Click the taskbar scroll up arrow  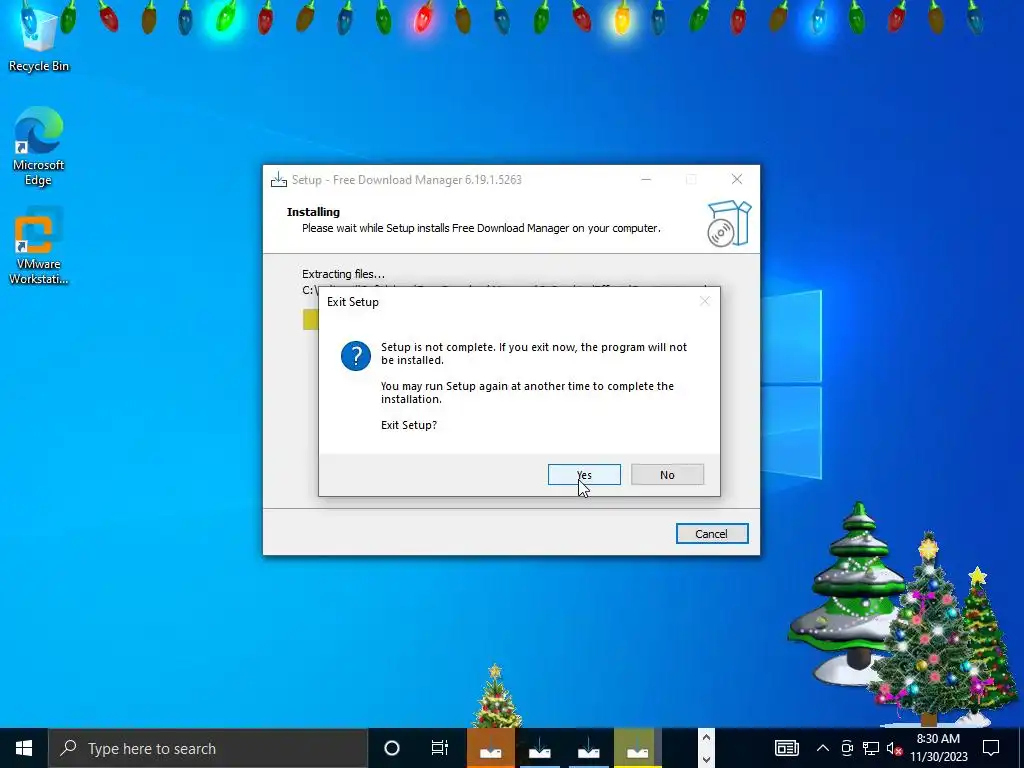click(x=706, y=738)
